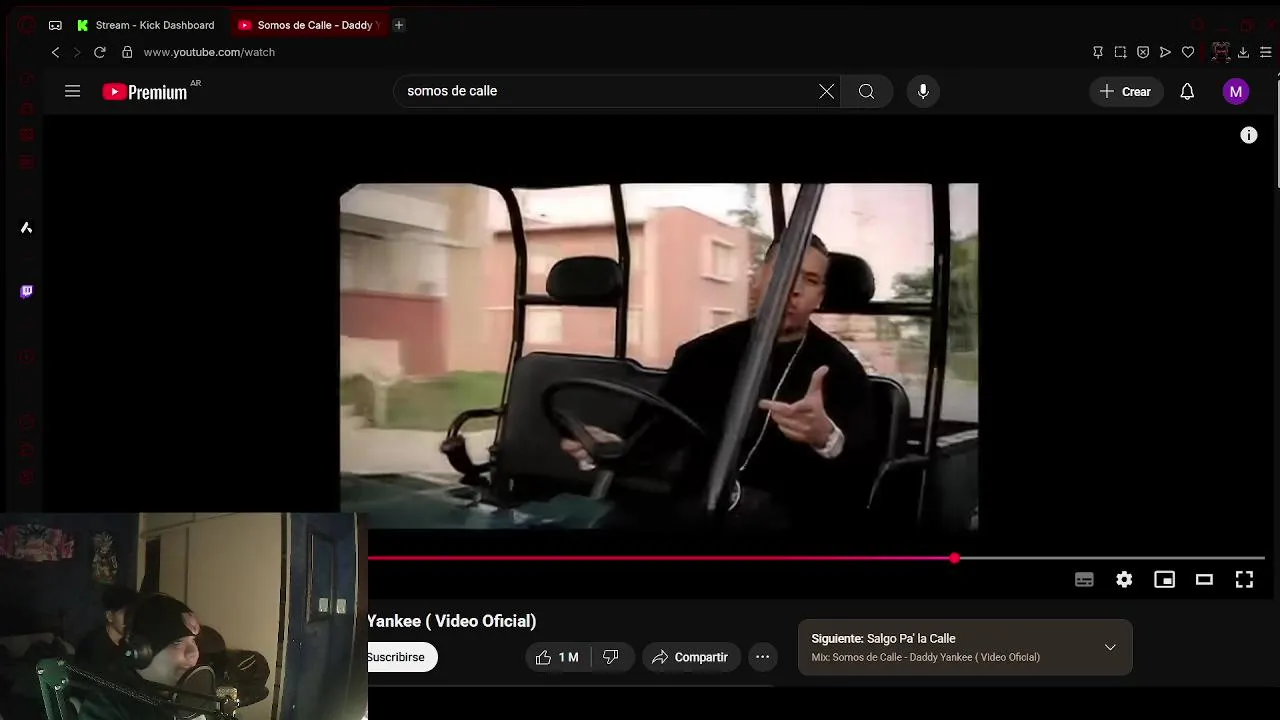This screenshot has height=720, width=1280.
Task: Dislike the video with thumbs down
Action: click(611, 657)
